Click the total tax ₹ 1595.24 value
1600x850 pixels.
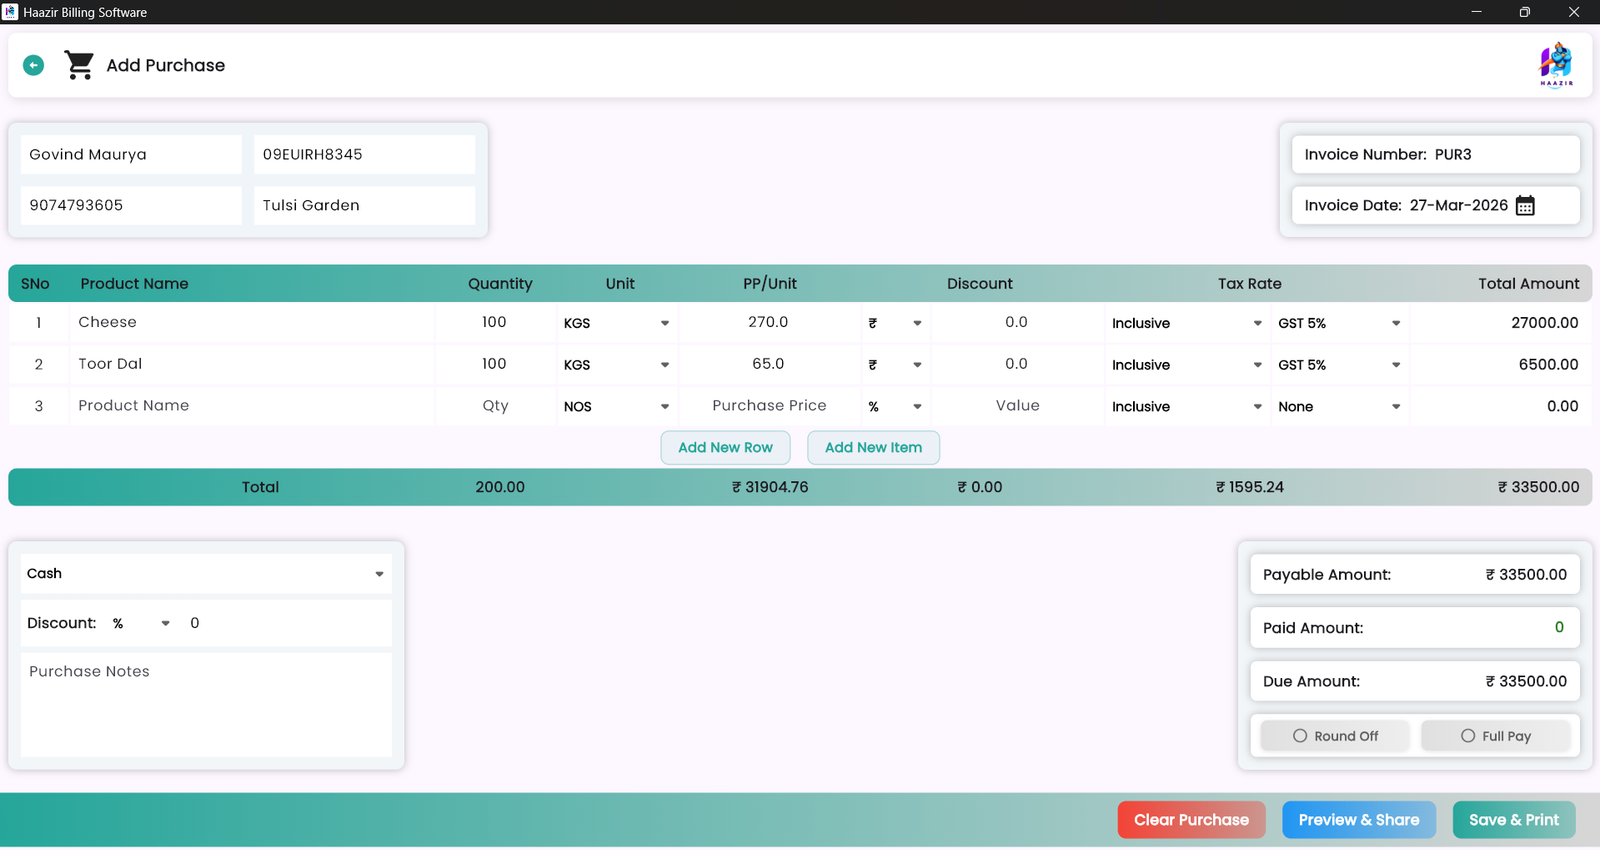pos(1250,487)
